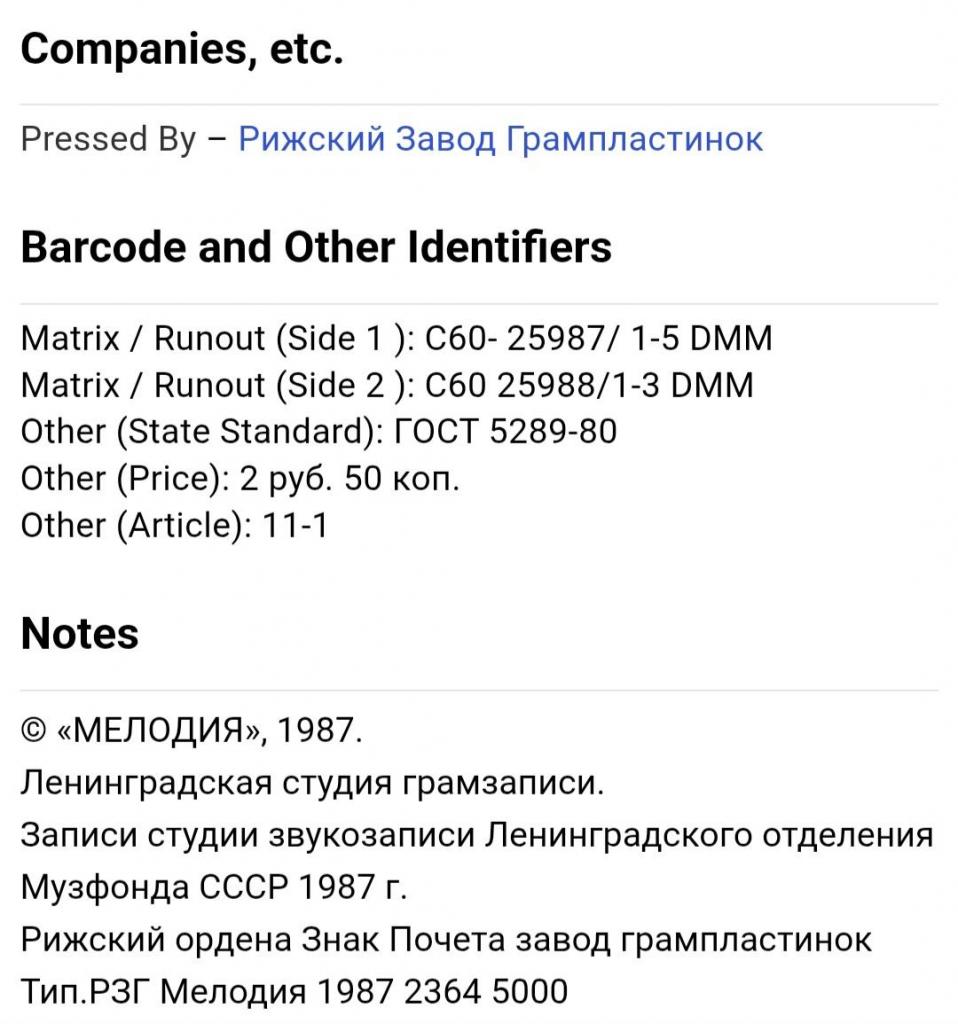Click the 'Notes' heading
Viewport: 958px width, 1024px height.
coord(80,633)
